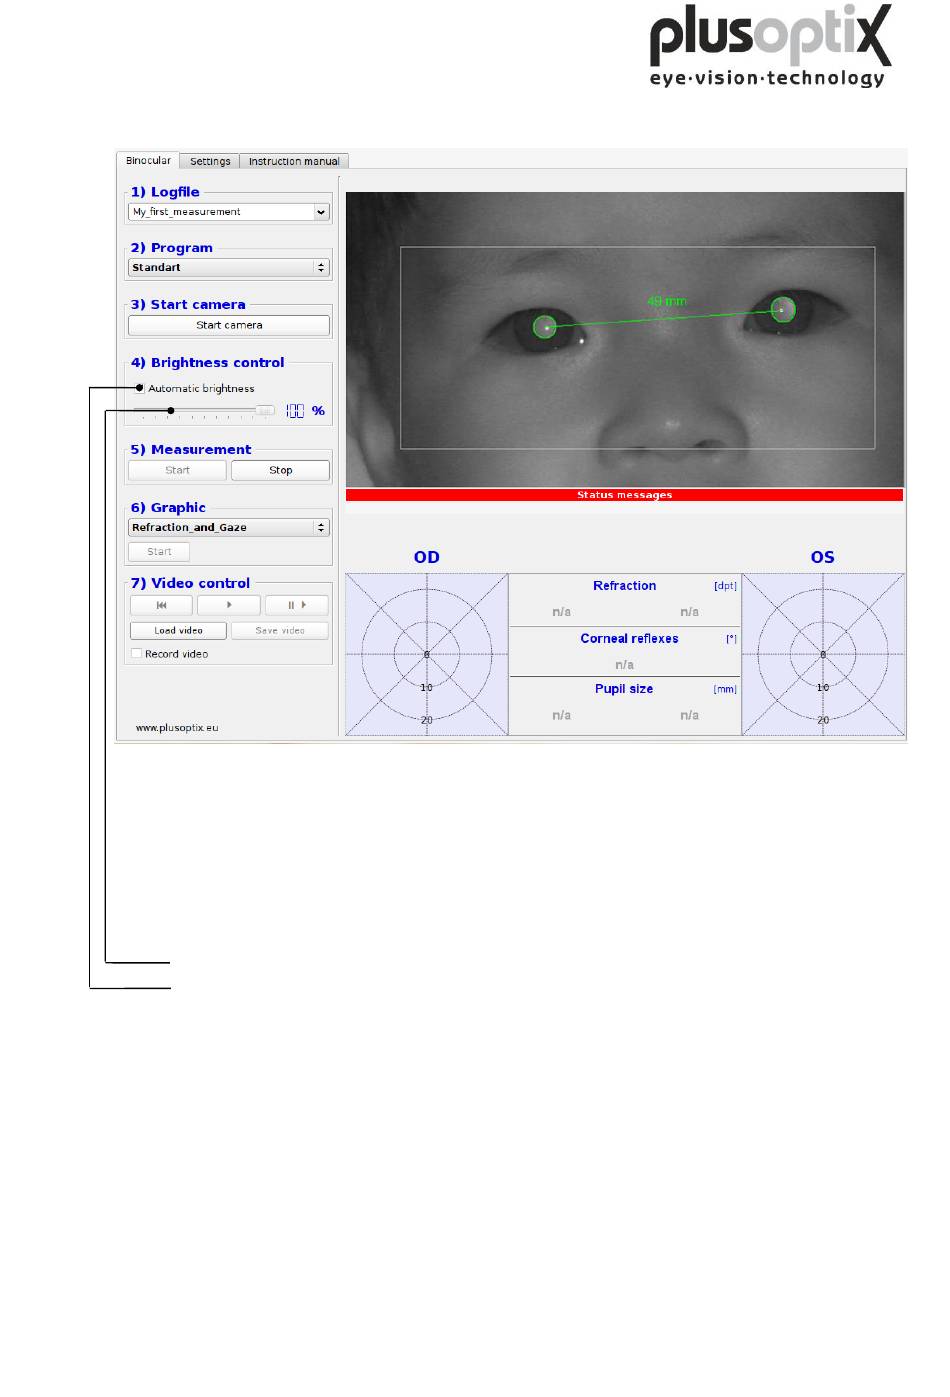Click the OS gaze polar chart
The image size is (950, 1397).
pos(823,655)
